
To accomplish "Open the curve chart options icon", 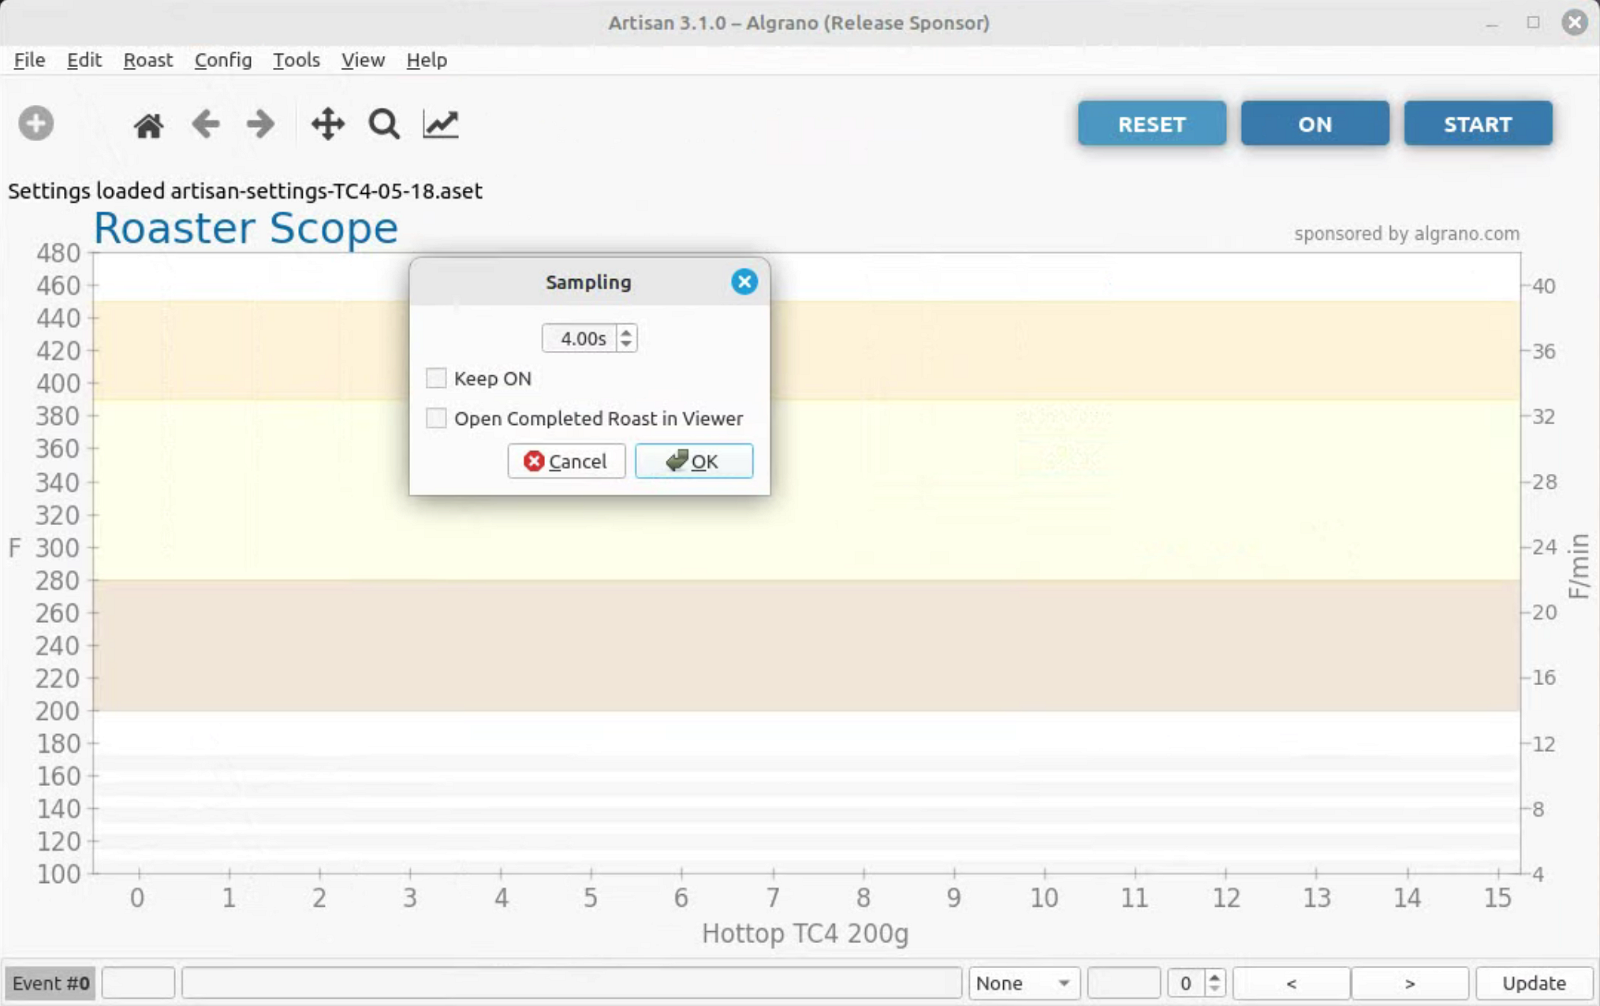I will coord(441,124).
